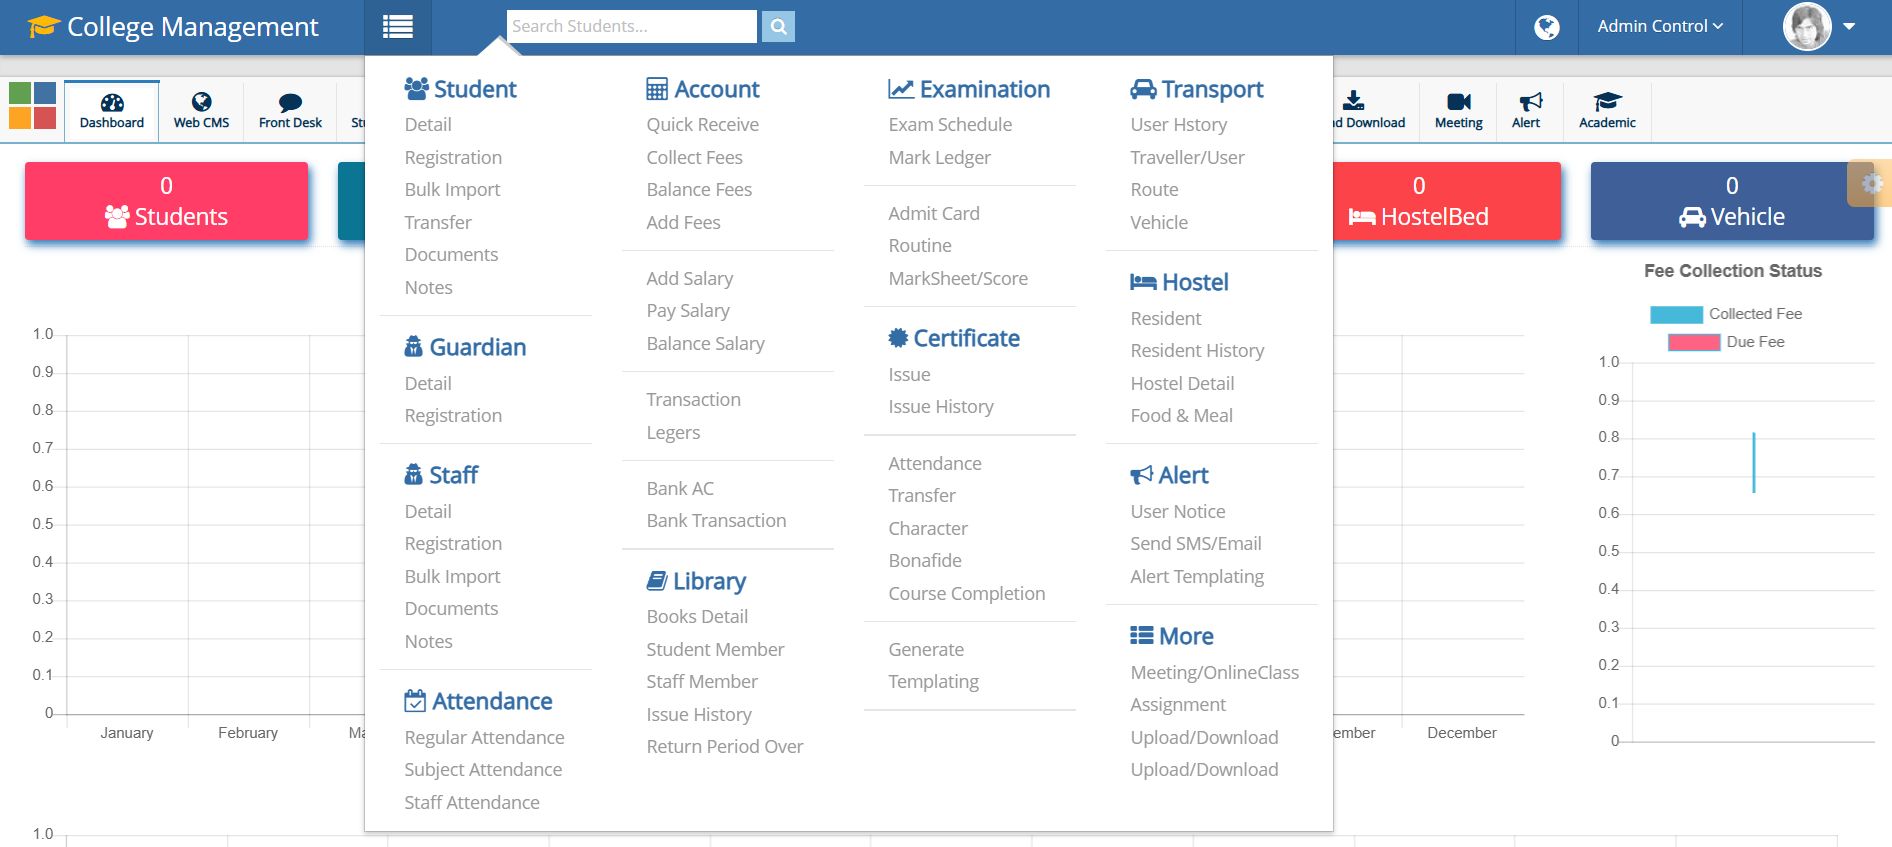Open the settings gear on right edge
Screen dimensions: 1892x847
(x=1872, y=183)
